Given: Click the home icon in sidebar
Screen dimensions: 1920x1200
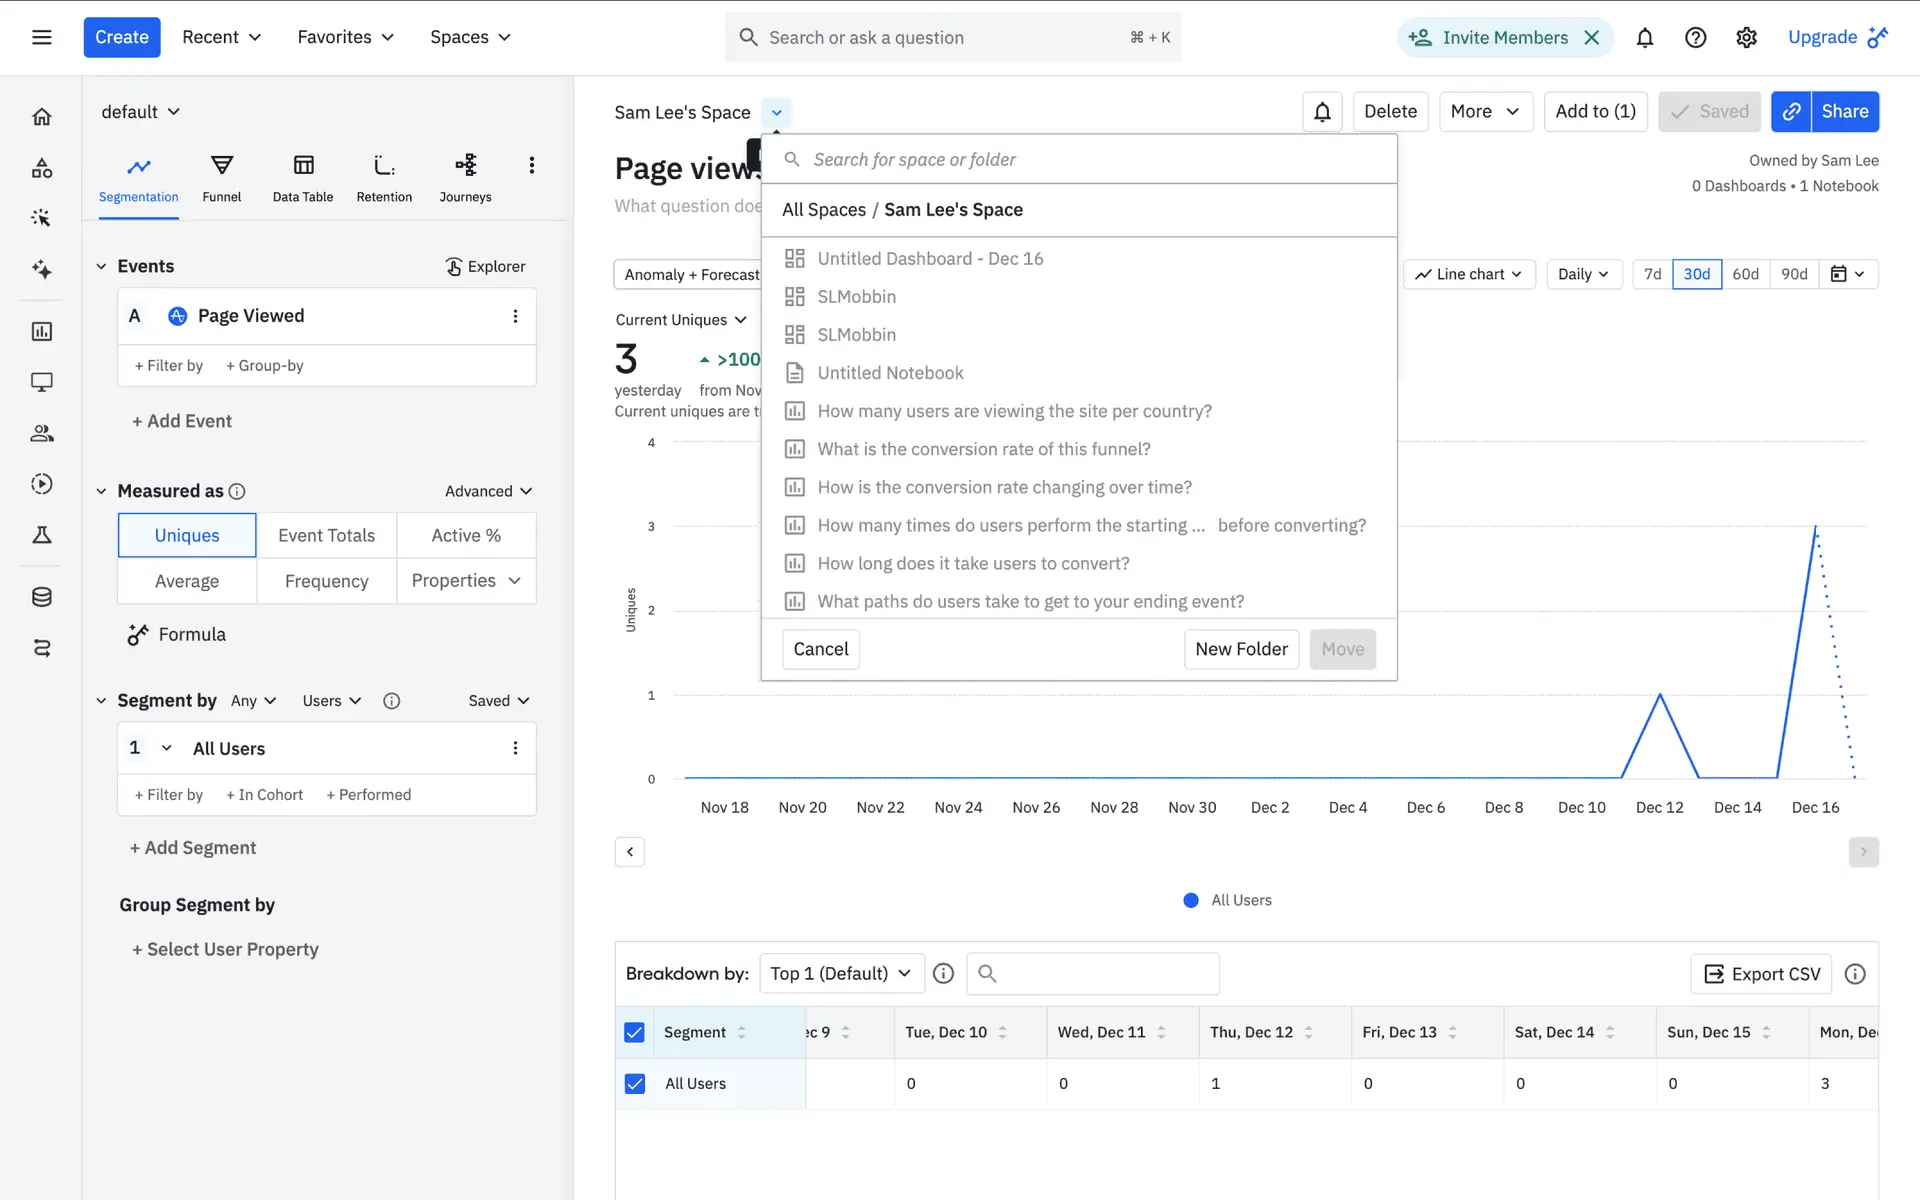Looking at the screenshot, I should (x=41, y=117).
